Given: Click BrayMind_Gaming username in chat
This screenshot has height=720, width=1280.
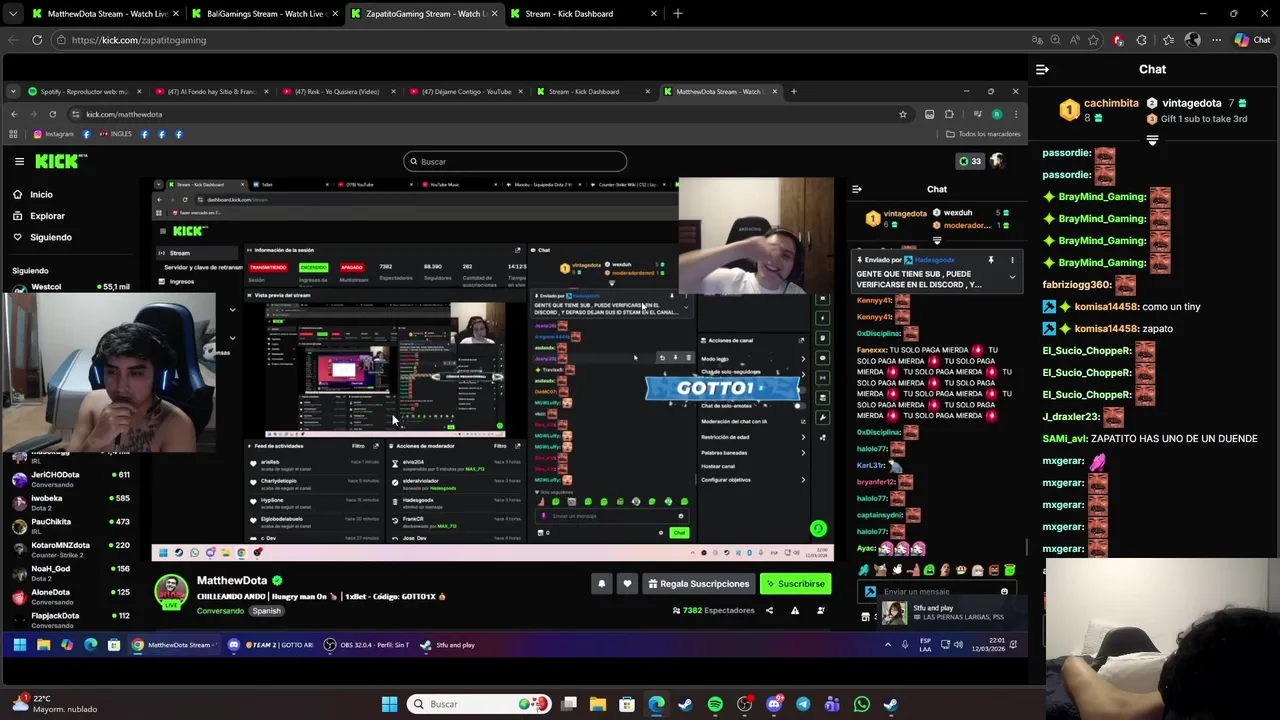Looking at the screenshot, I should coord(1101,197).
